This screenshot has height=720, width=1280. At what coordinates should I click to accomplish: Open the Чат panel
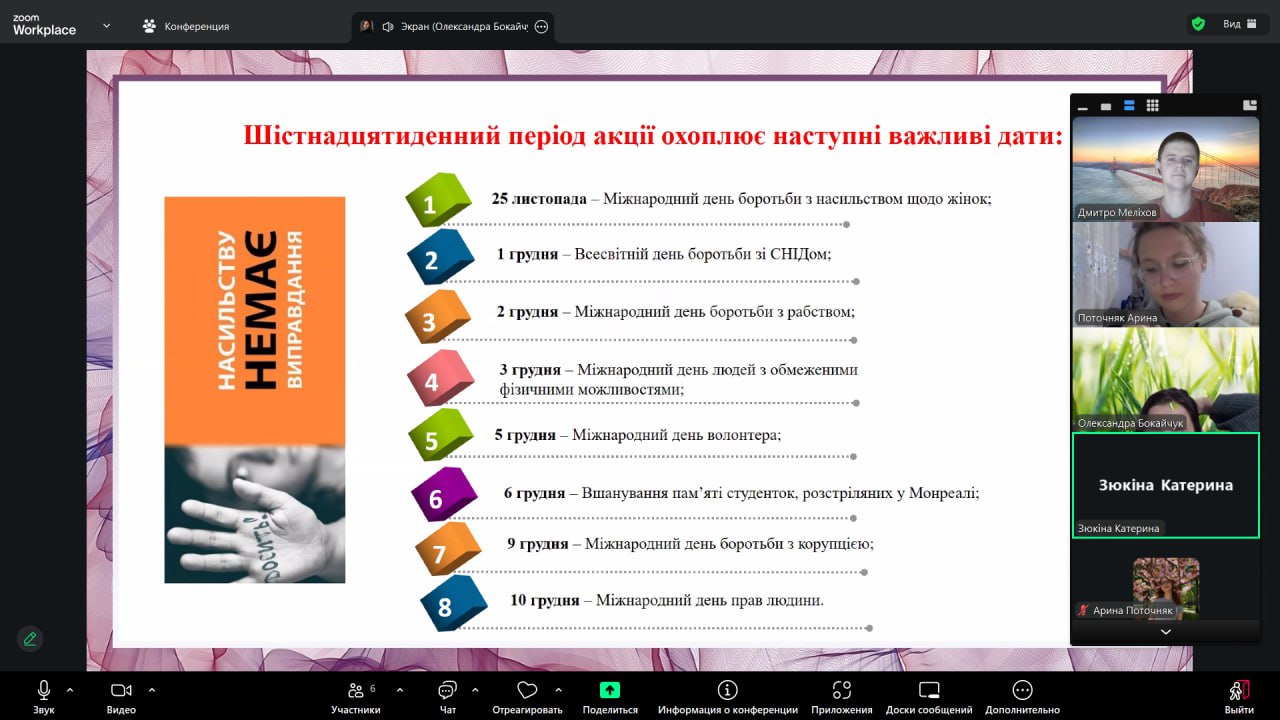point(446,689)
